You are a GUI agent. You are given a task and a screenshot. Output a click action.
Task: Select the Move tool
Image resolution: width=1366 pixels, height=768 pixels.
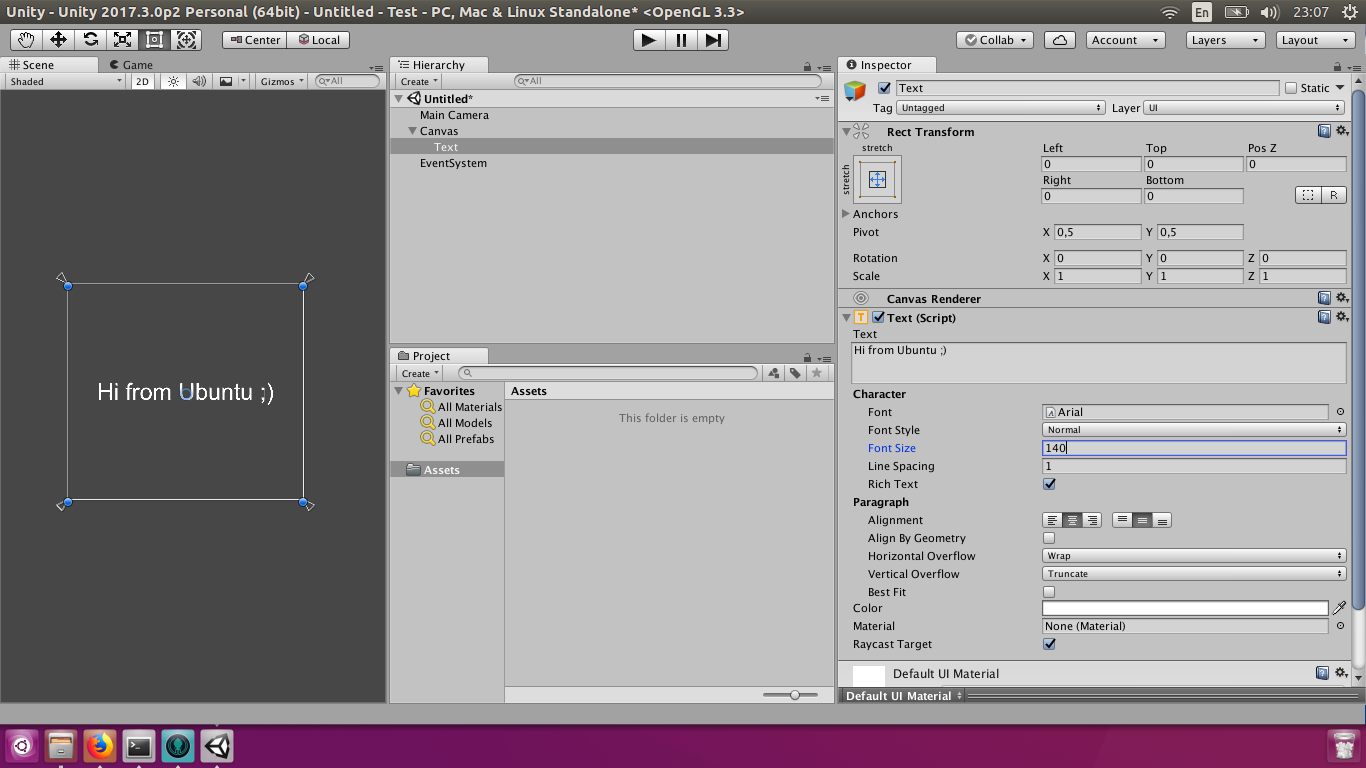click(58, 40)
